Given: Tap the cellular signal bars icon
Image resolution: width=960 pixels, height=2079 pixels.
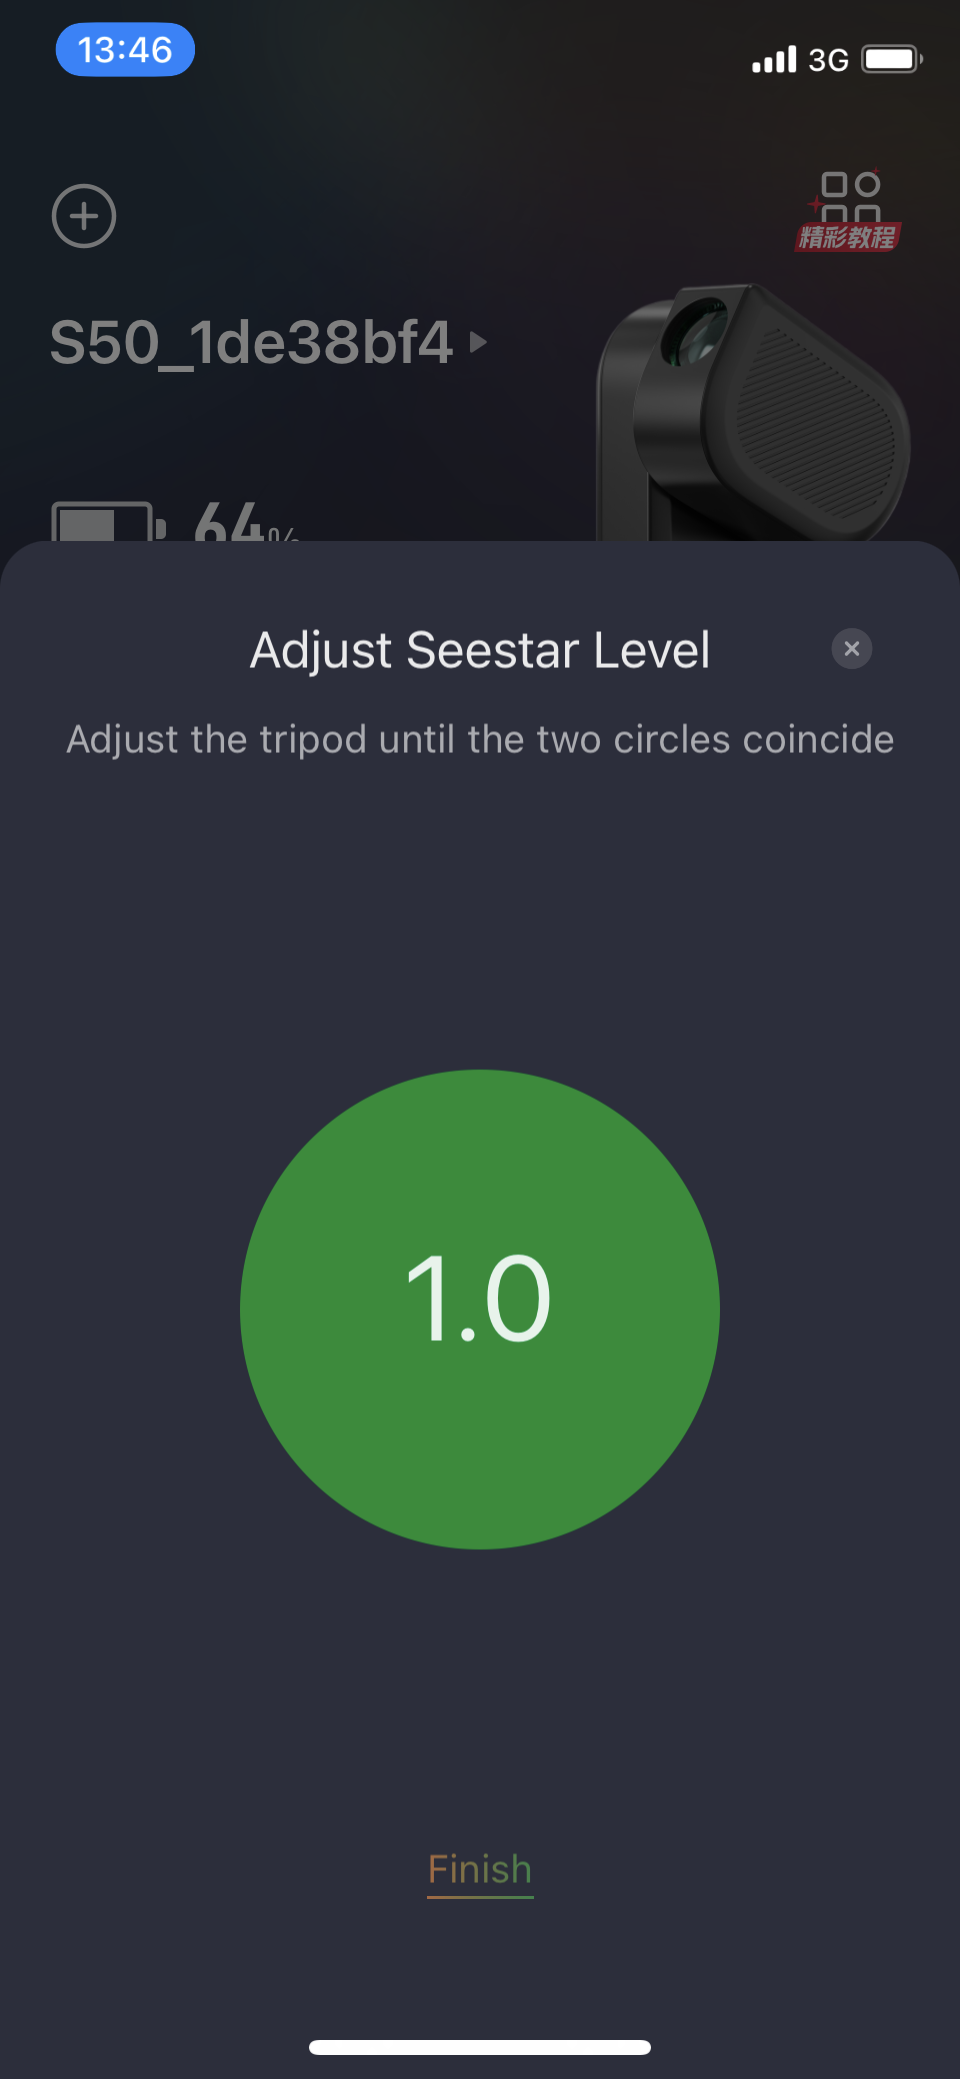Looking at the screenshot, I should 774,59.
